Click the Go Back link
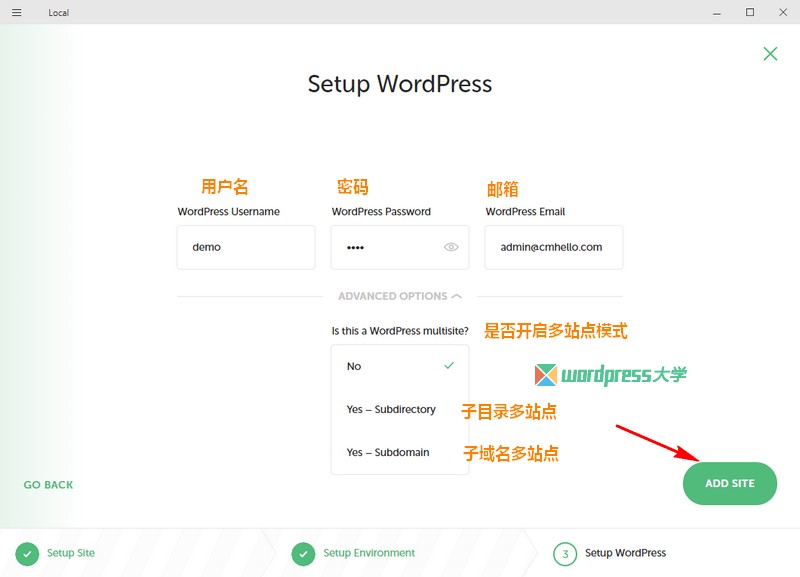 (48, 485)
